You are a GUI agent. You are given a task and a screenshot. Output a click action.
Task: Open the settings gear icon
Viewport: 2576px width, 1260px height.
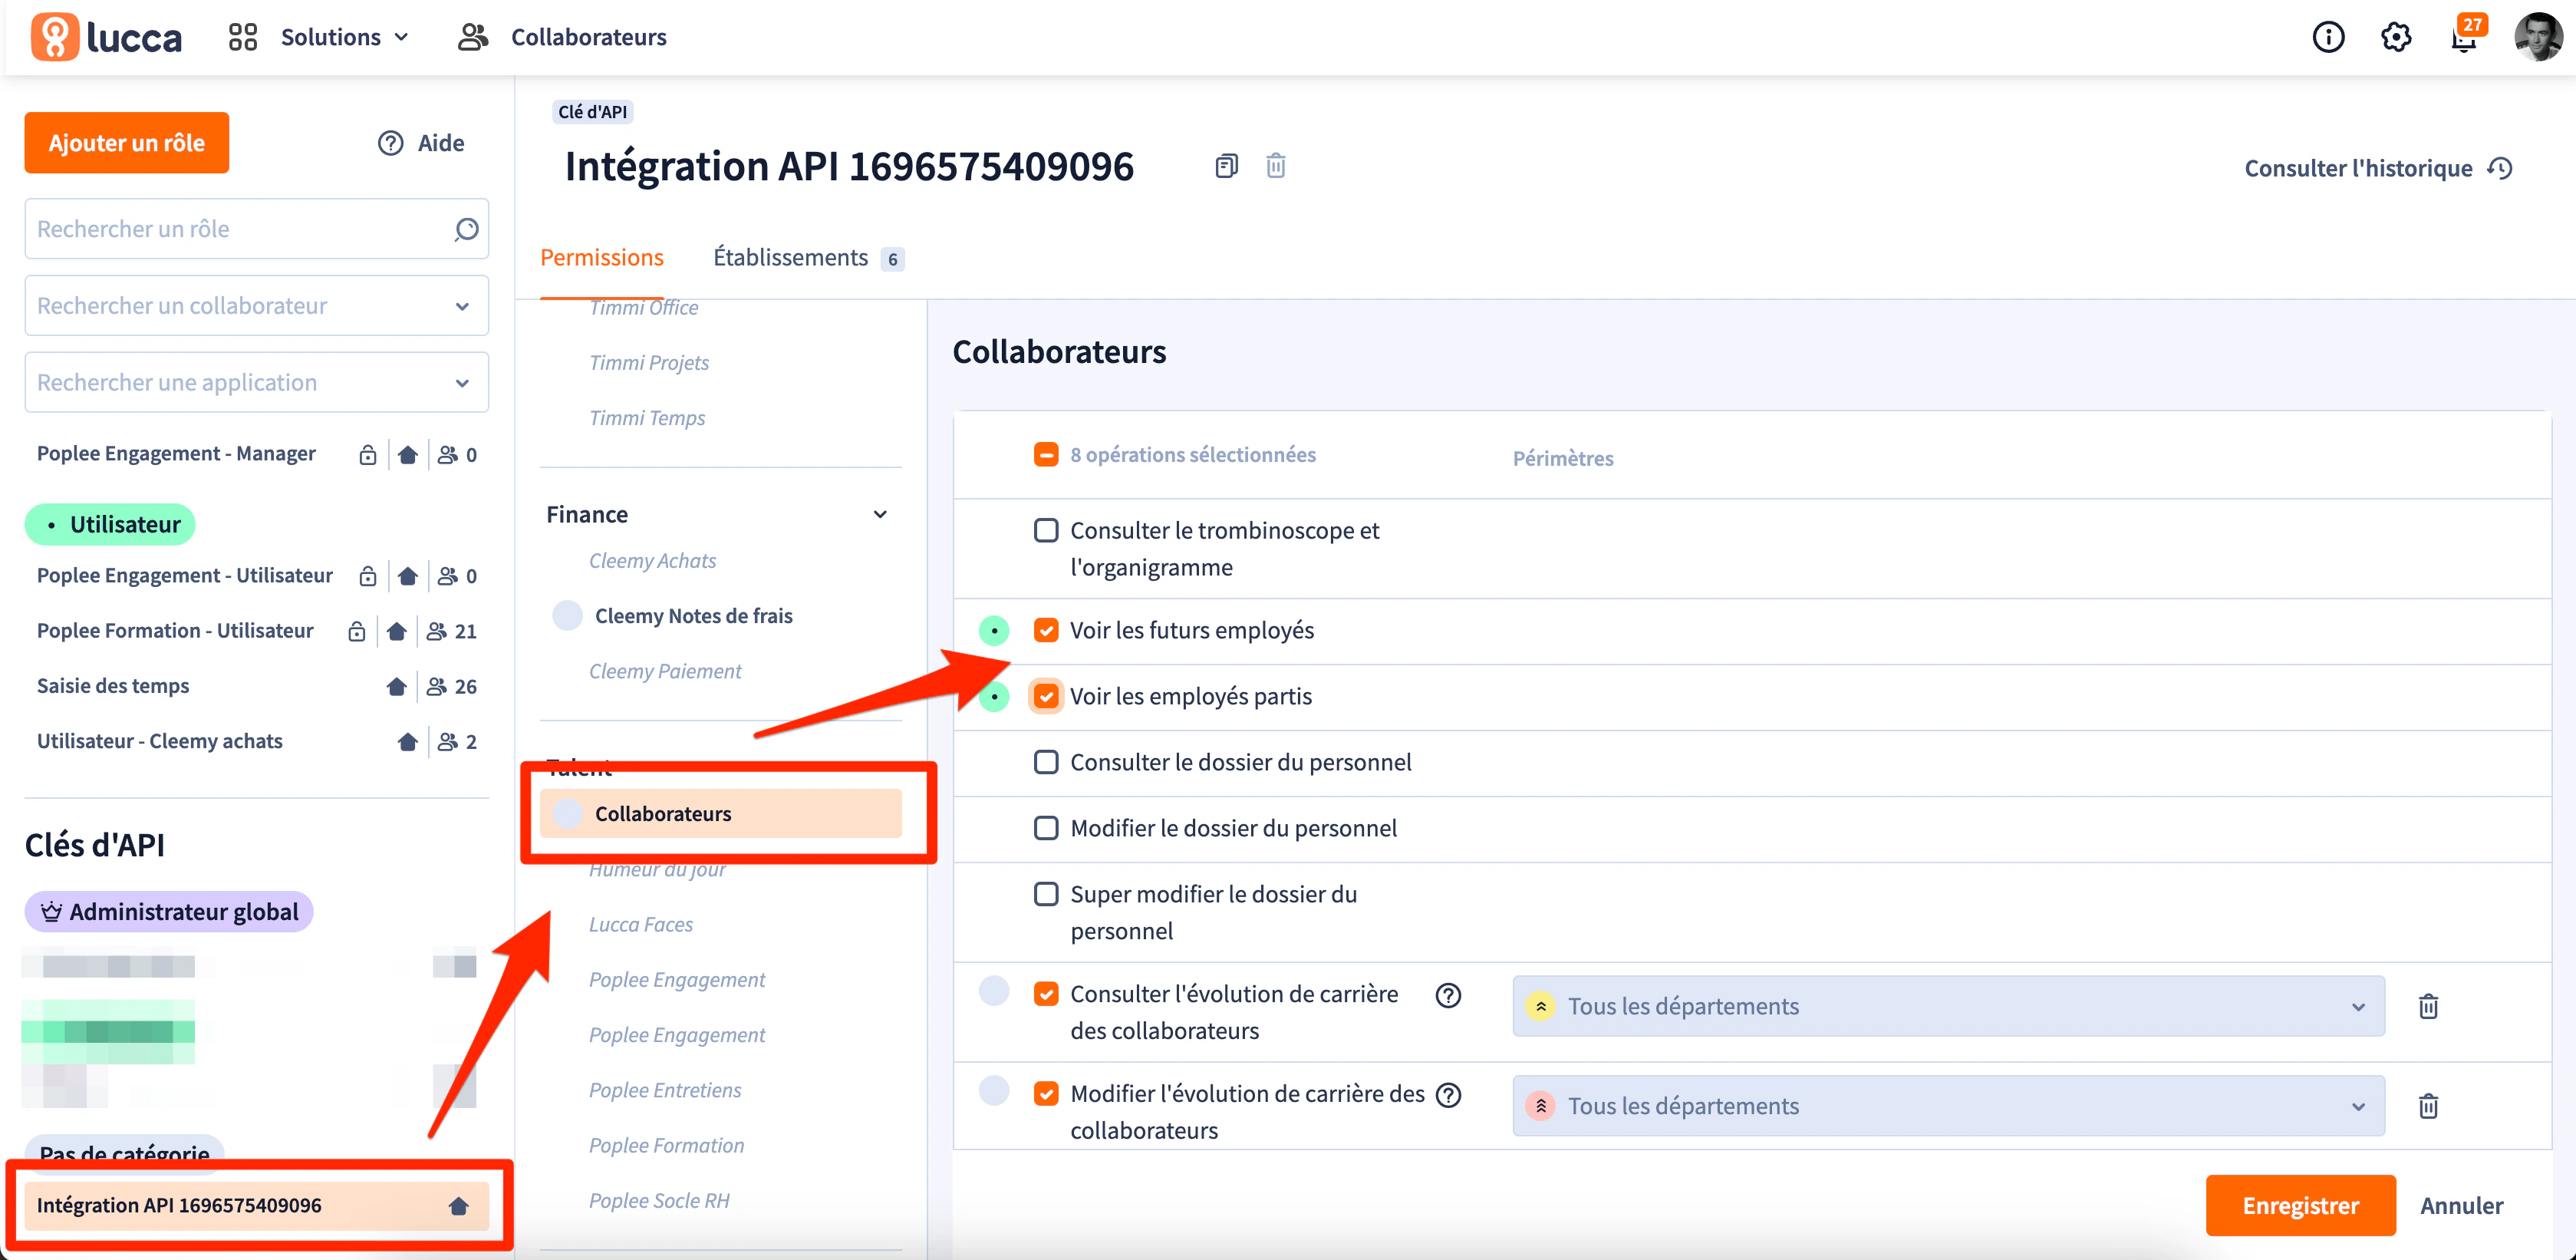pos(2396,37)
